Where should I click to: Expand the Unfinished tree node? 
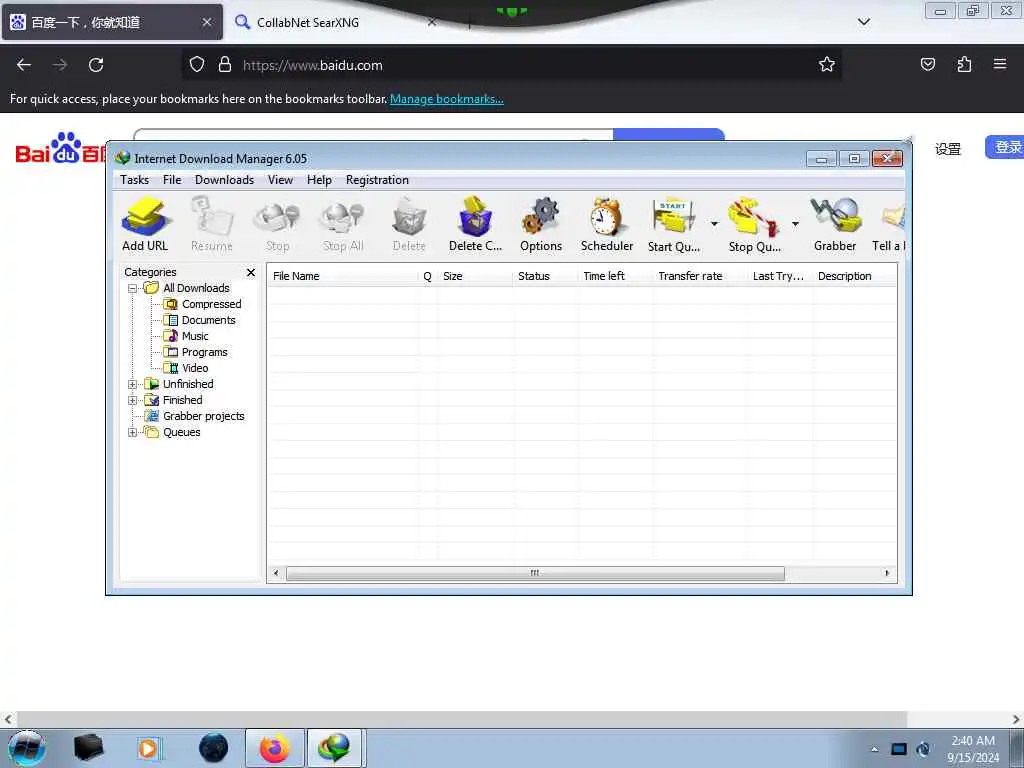coord(133,384)
